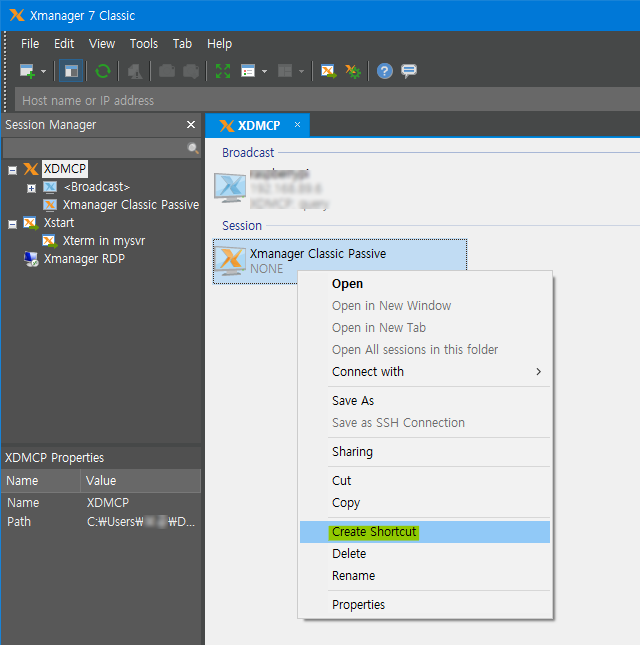The height and width of the screenshot is (645, 640).
Task: Expand the <Broadcast> tree node
Action: click(x=31, y=187)
